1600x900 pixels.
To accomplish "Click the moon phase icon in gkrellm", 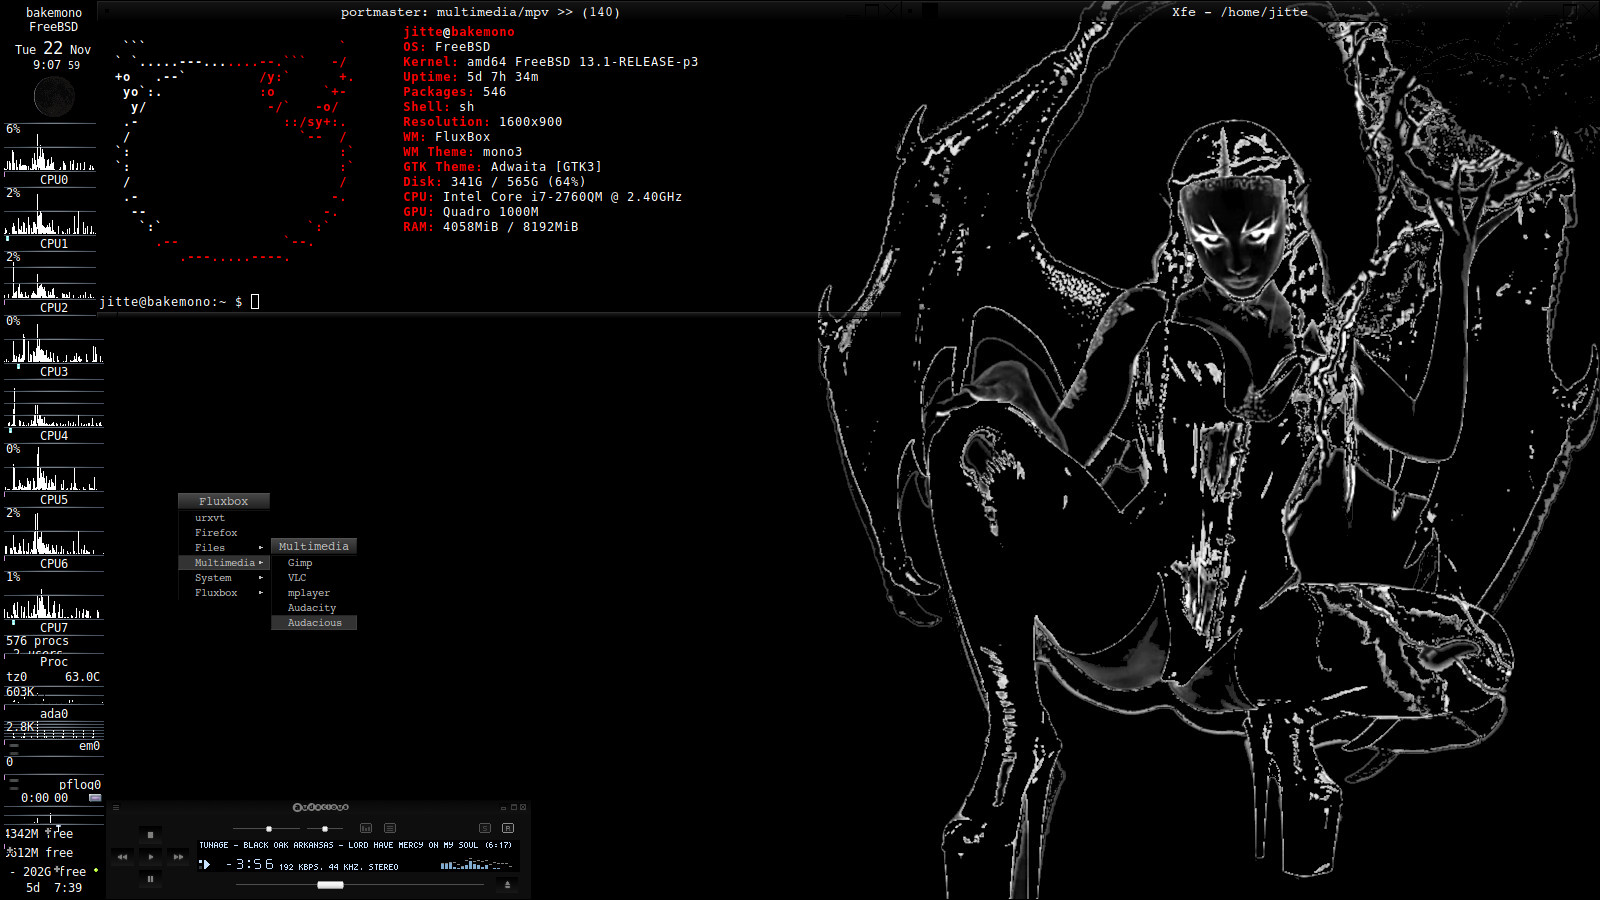I will [54, 97].
